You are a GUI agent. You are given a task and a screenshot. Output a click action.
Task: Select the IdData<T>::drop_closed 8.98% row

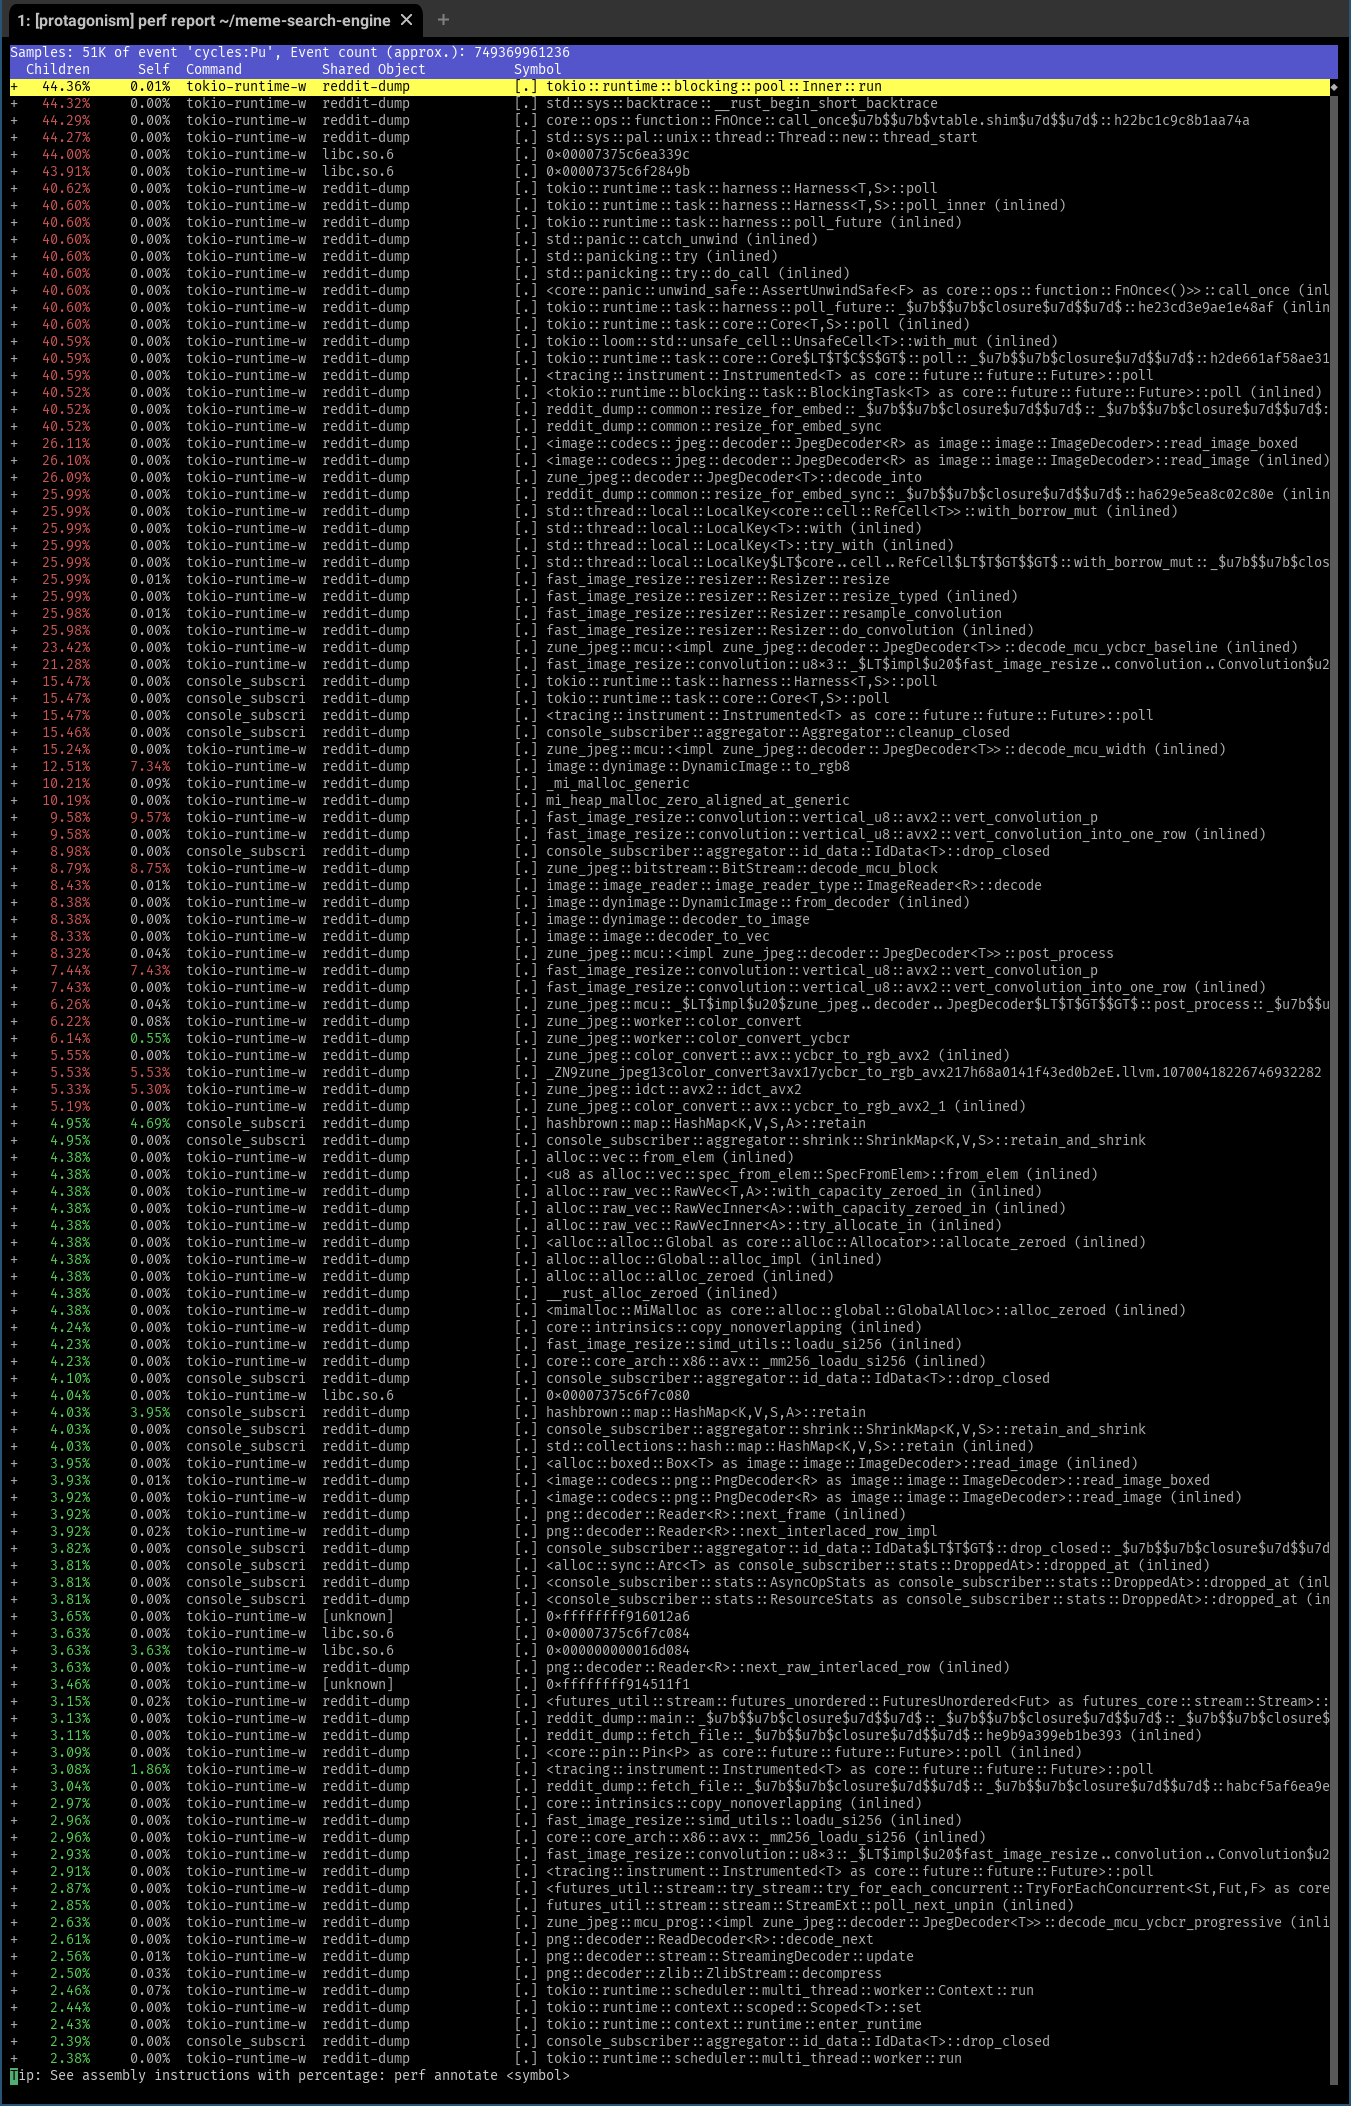click(x=670, y=851)
